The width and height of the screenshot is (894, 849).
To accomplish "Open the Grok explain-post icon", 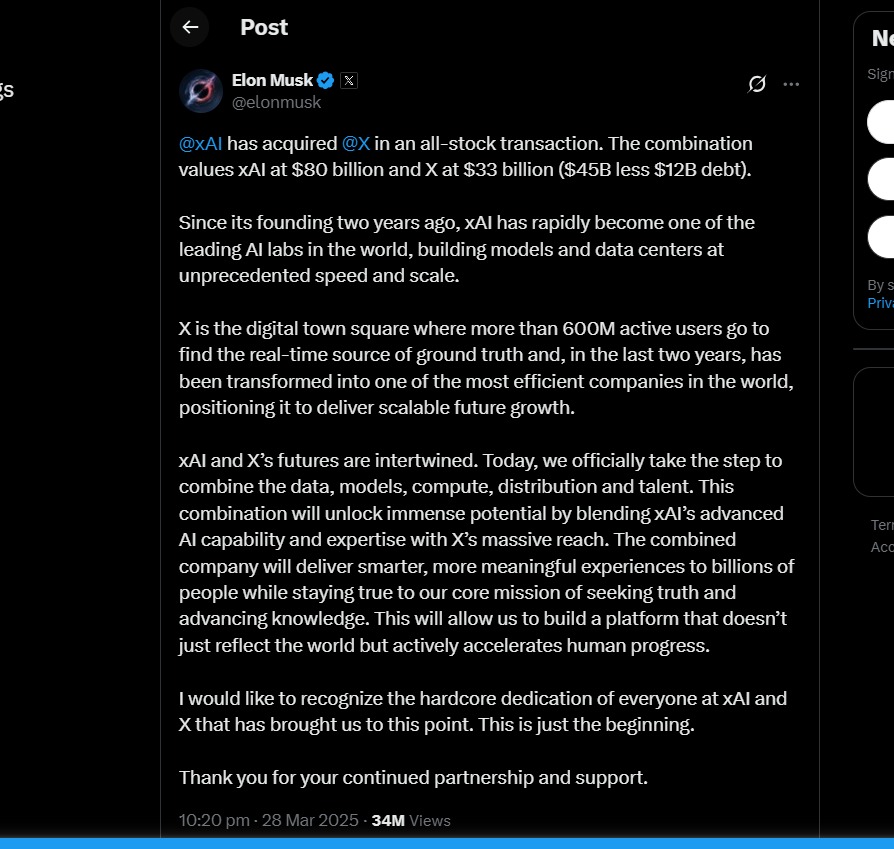I will coord(757,84).
